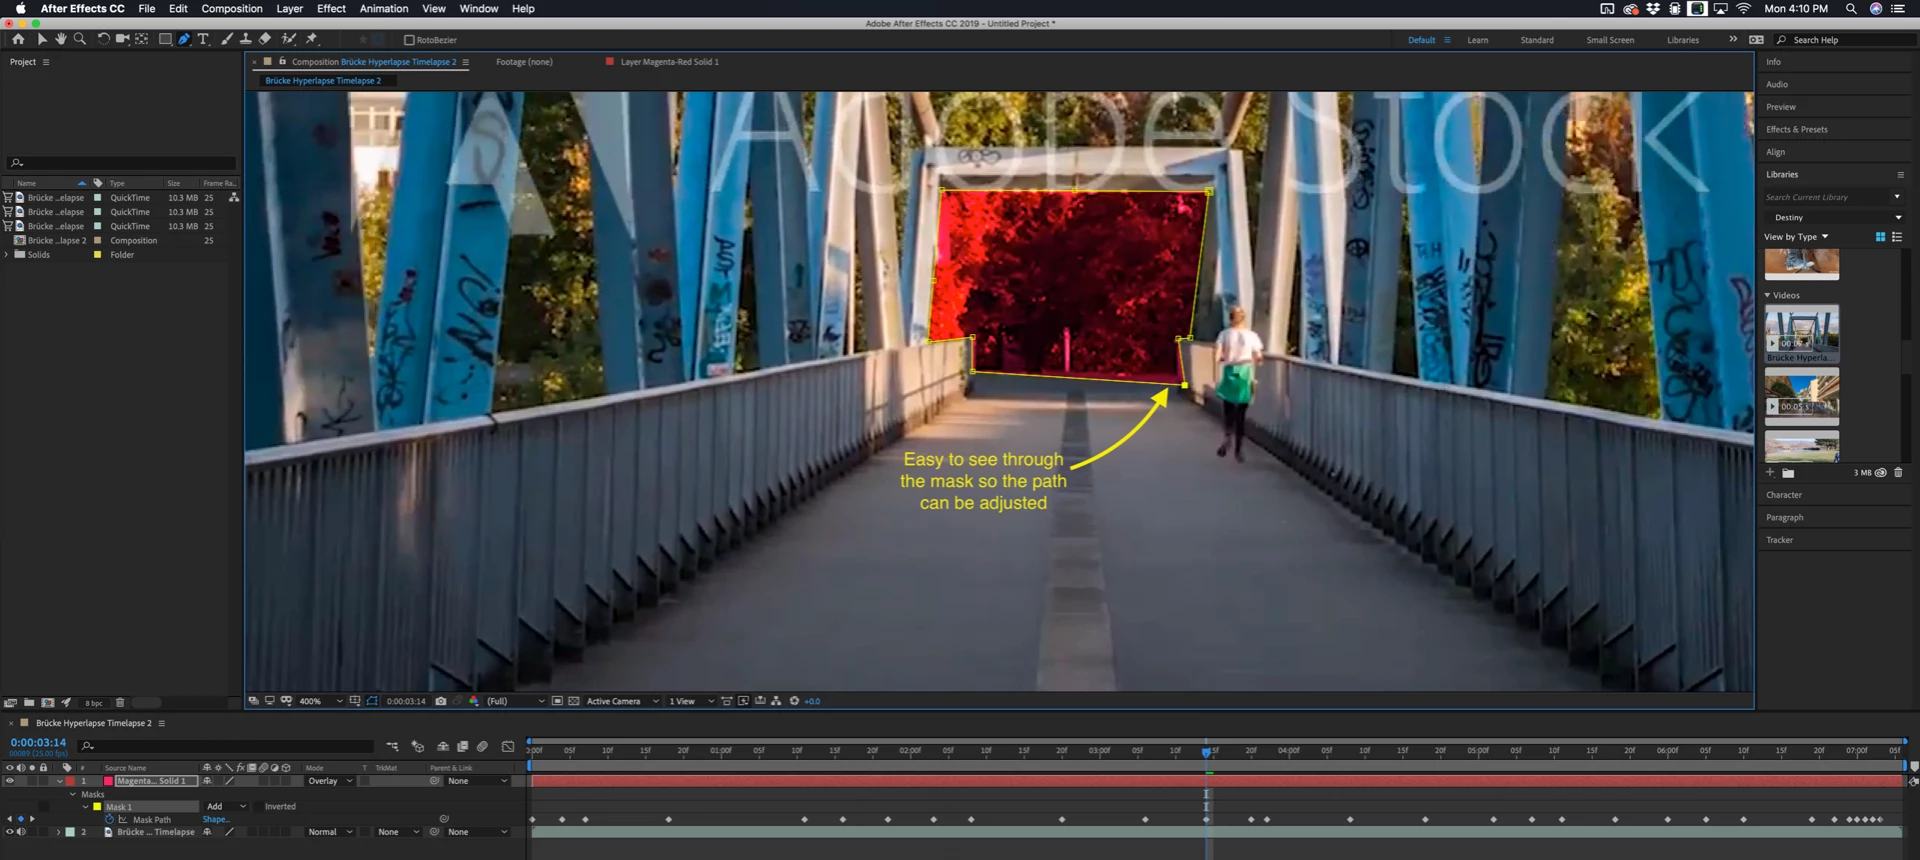Viewport: 1920px width, 860px height.
Task: Open the (Full) resolution dropdown
Action: coord(516,701)
